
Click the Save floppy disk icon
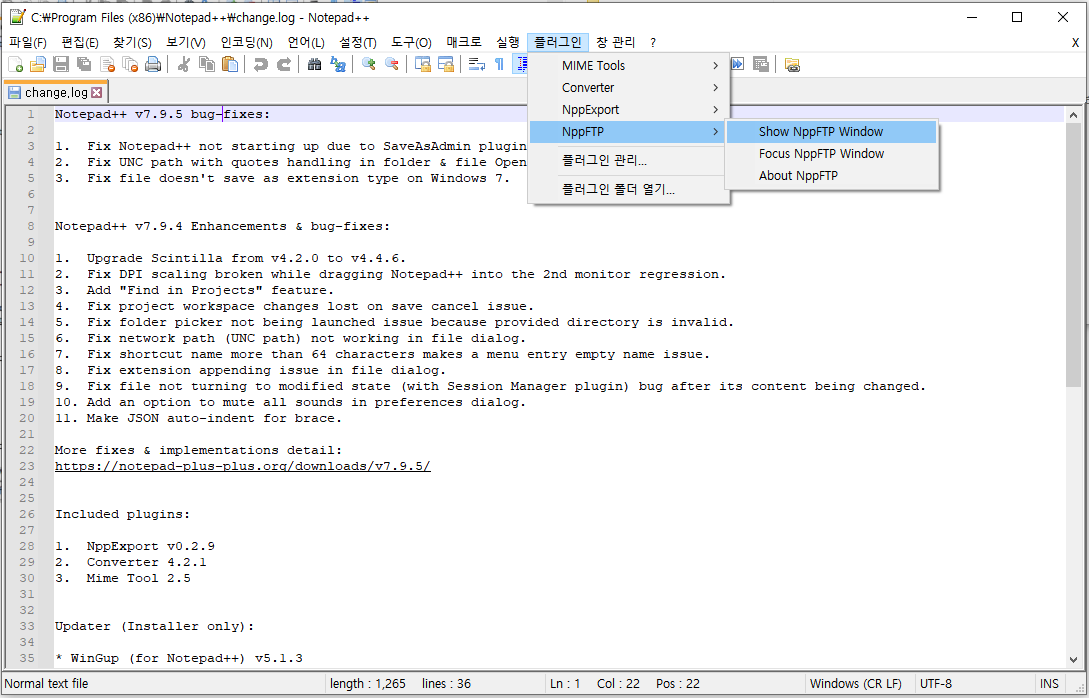click(x=61, y=65)
